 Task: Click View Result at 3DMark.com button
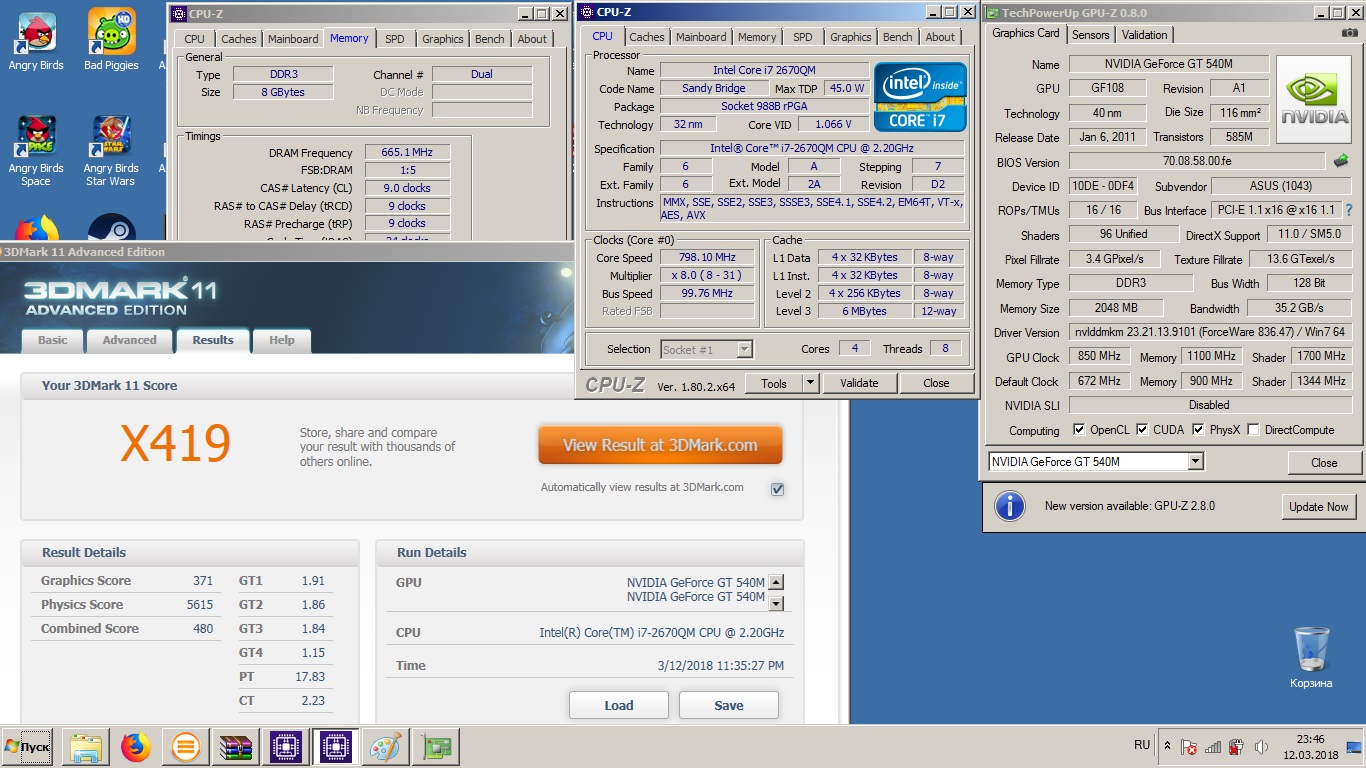click(660, 445)
